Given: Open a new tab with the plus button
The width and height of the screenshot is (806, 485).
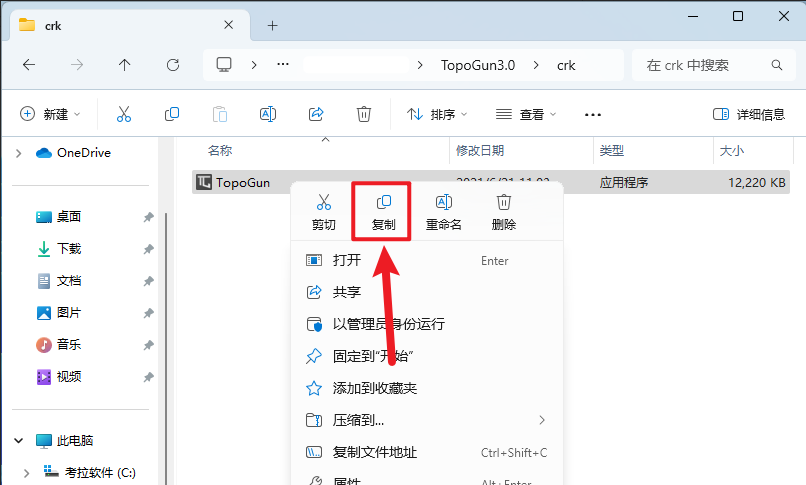Looking at the screenshot, I should (x=272, y=25).
